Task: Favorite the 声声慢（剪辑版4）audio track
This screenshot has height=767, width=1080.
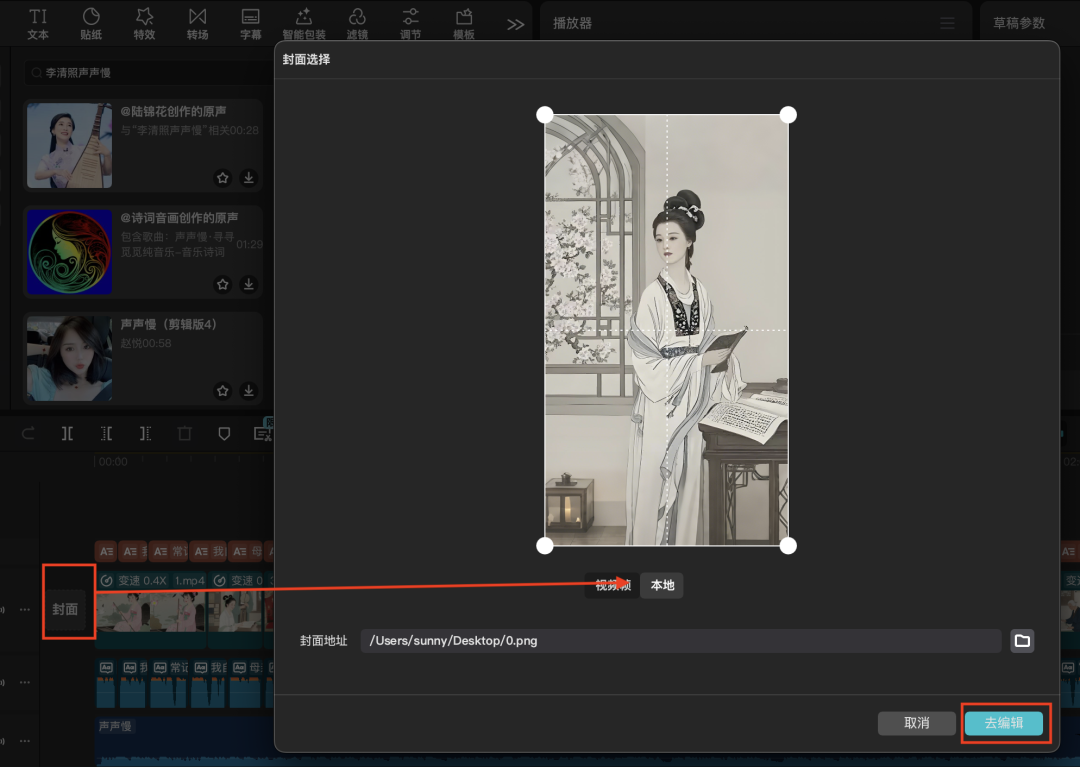Action: point(223,391)
